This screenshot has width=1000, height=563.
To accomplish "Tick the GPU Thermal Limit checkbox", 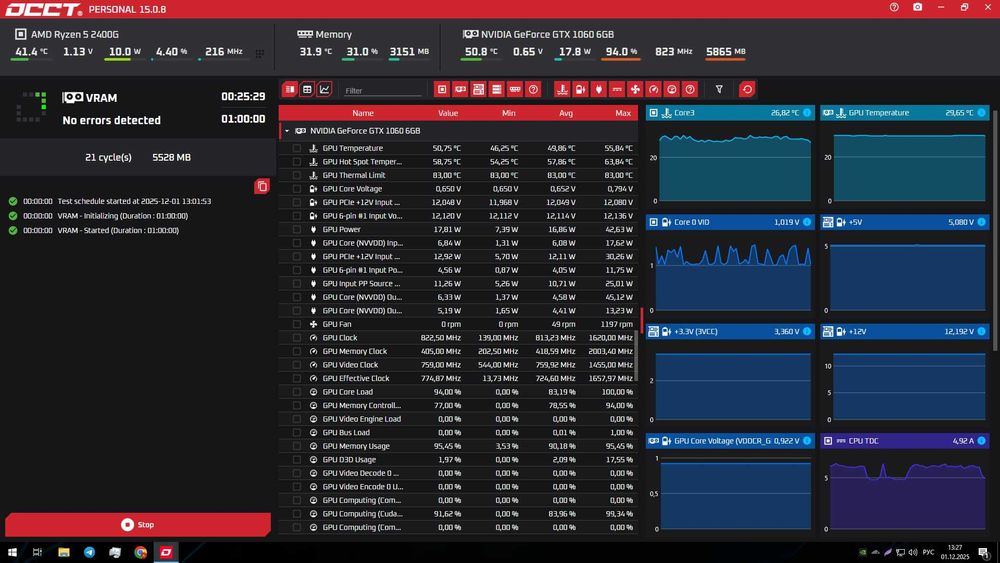I will coord(297,175).
